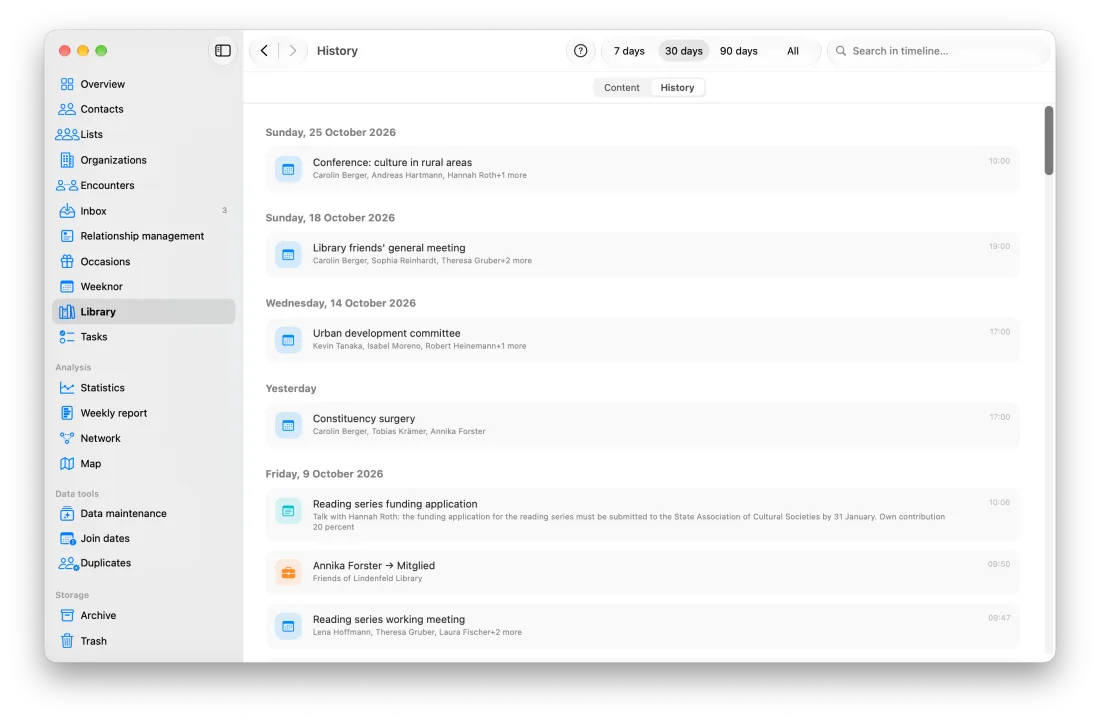Open the Conference: culture in rural areas entry
This screenshot has width=1100, height=721.
[x=642, y=168]
